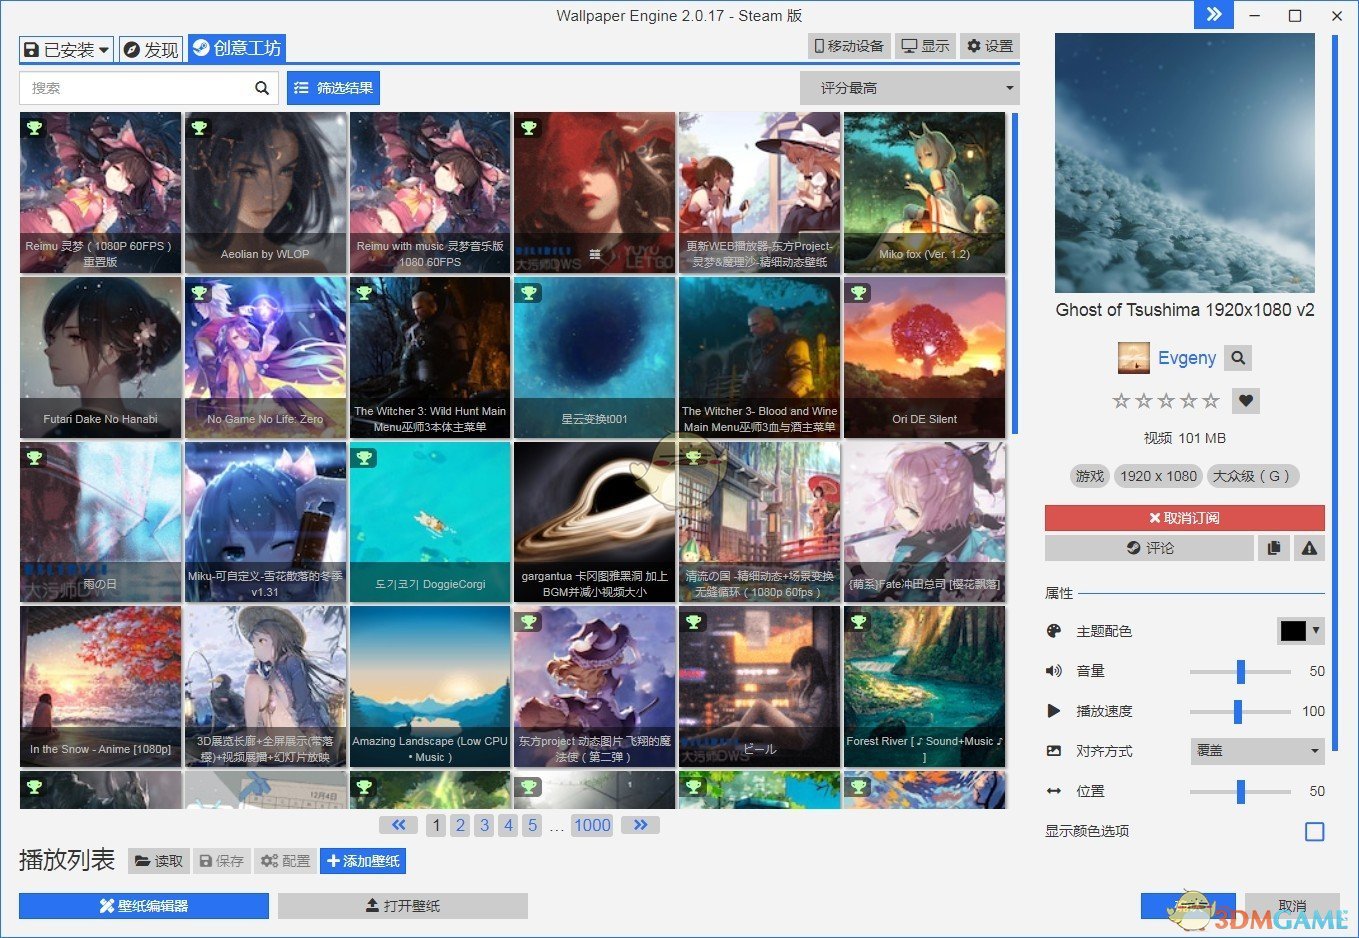Viewport: 1359px width, 938px height.
Task: Click the trophy badge on the Ori DE Silent wallpaper
Action: click(858, 293)
